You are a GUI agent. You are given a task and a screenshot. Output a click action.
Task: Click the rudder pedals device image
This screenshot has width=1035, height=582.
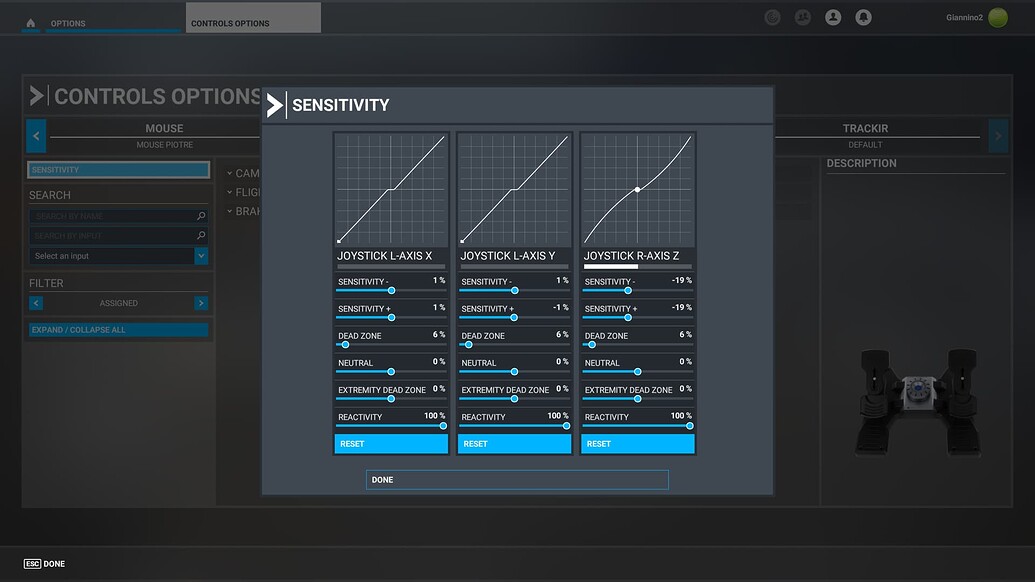pos(916,400)
